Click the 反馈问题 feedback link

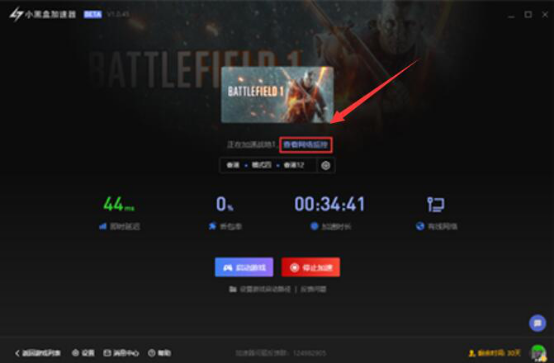[x=313, y=289]
